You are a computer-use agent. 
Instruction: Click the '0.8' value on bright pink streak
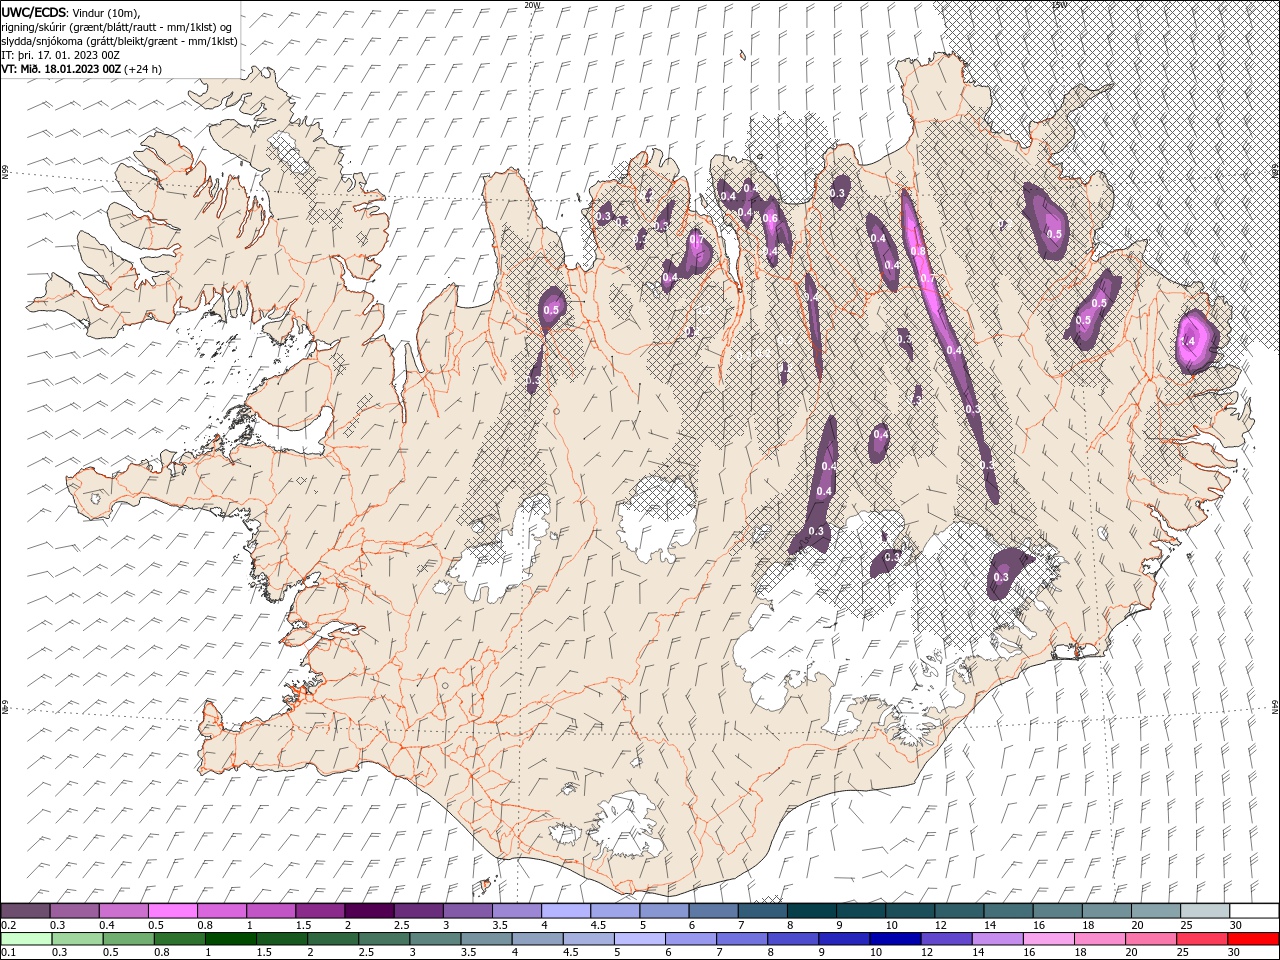918,251
